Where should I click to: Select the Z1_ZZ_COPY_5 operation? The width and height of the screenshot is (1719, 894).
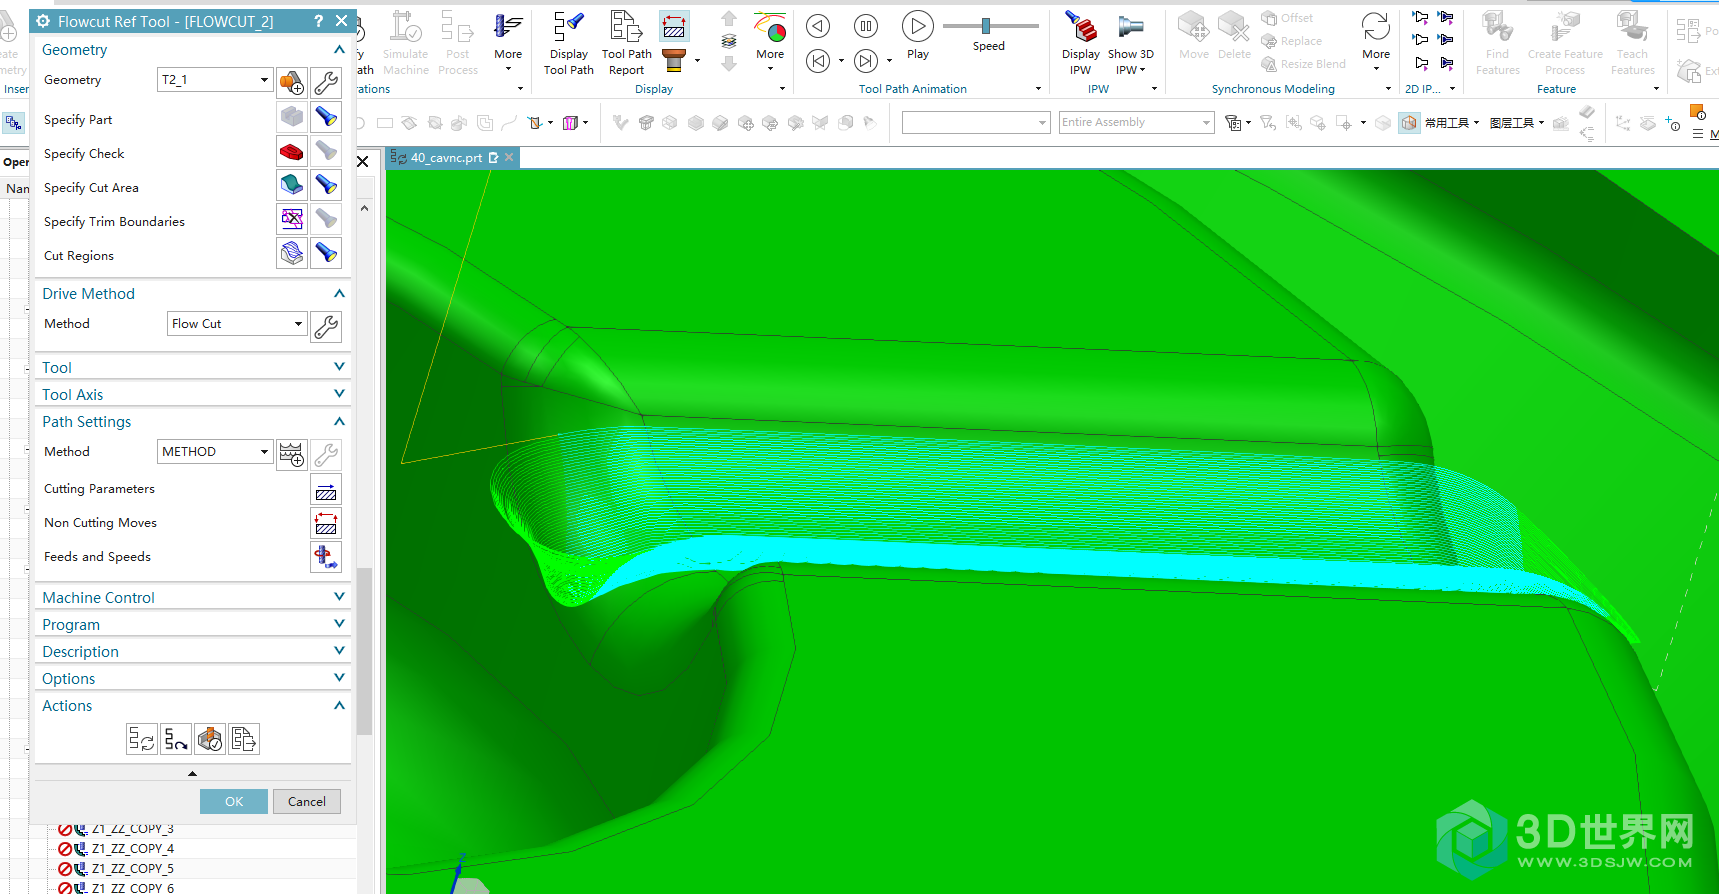click(132, 869)
